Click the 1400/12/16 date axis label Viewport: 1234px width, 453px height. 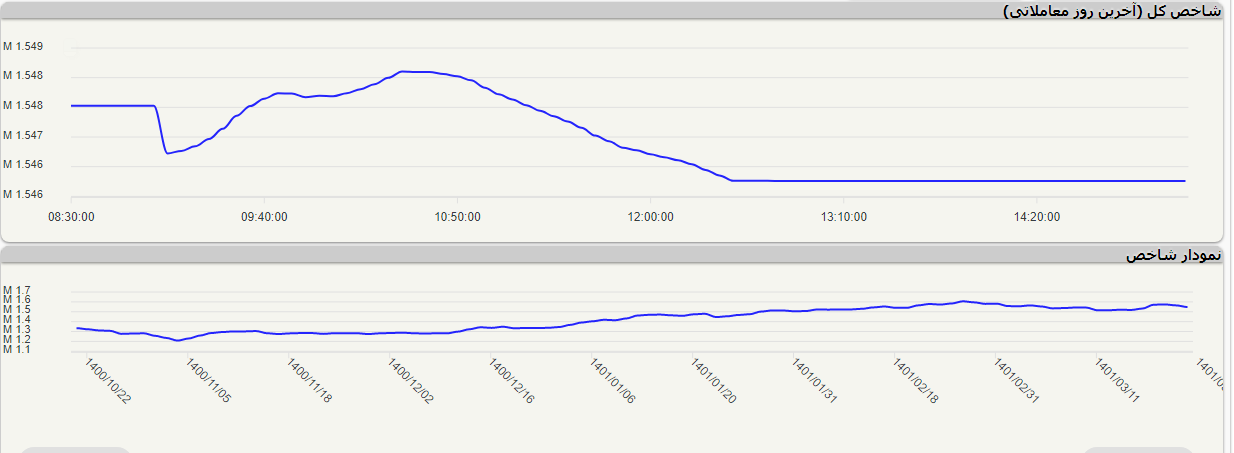pos(512,382)
